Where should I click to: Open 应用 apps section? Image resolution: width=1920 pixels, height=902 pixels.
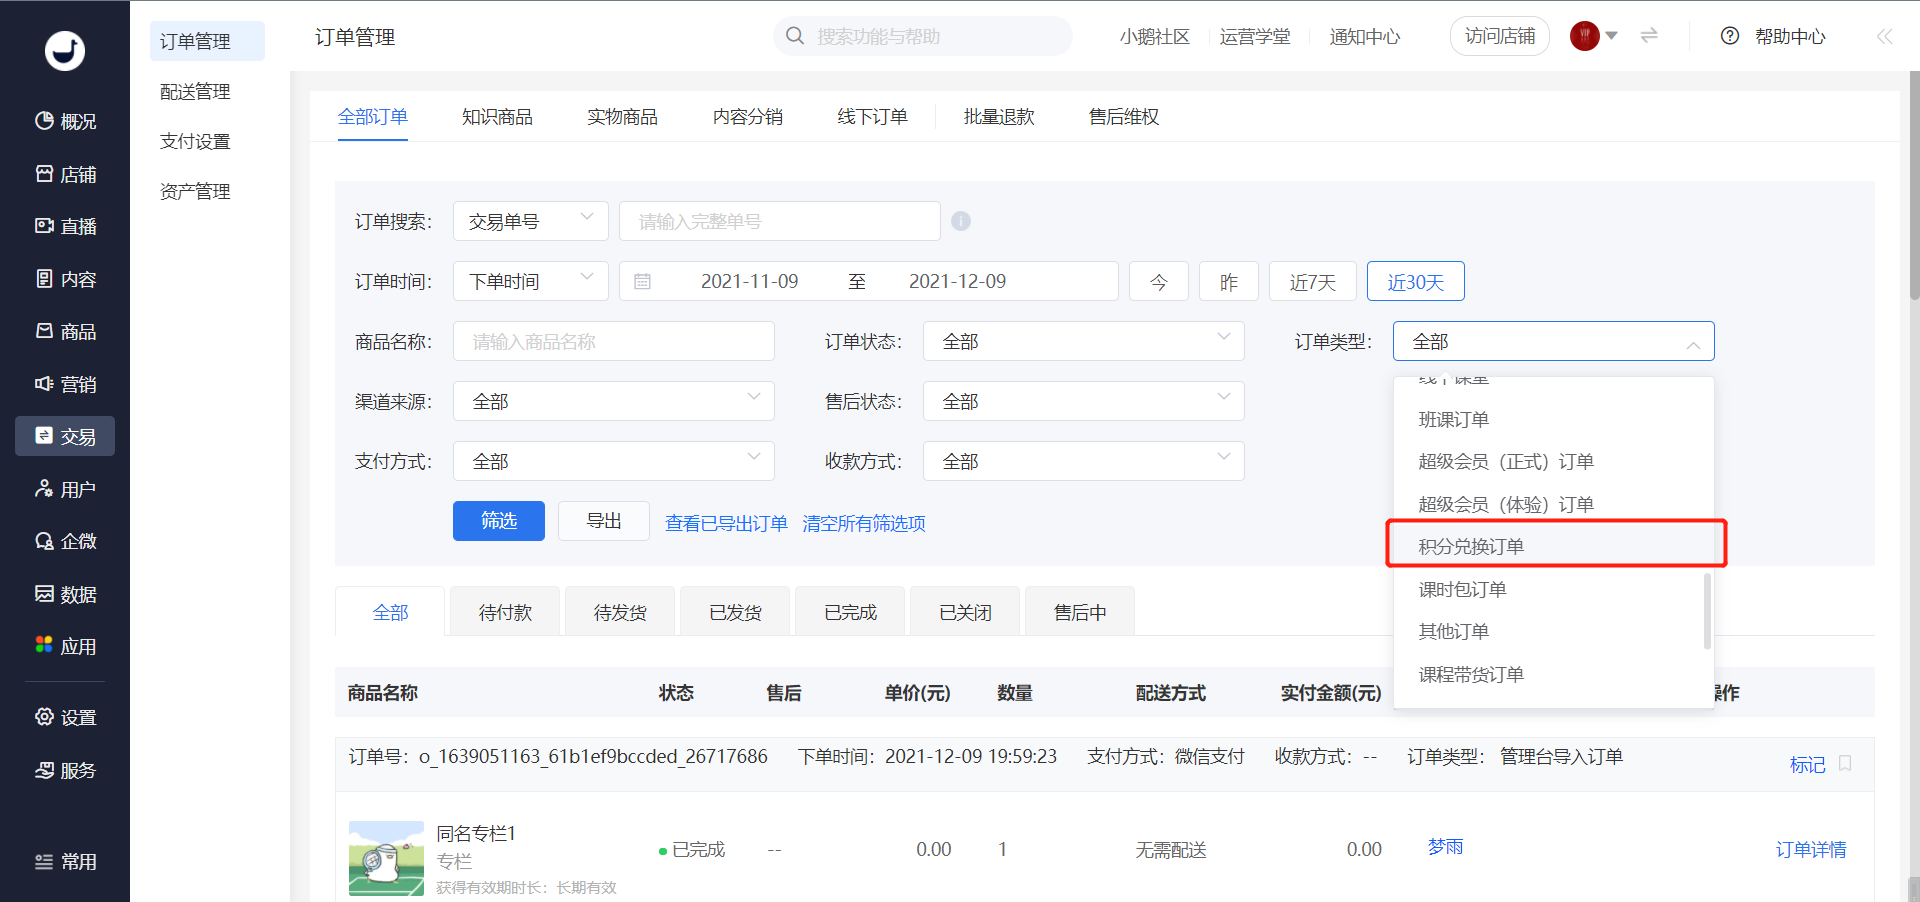[x=65, y=646]
